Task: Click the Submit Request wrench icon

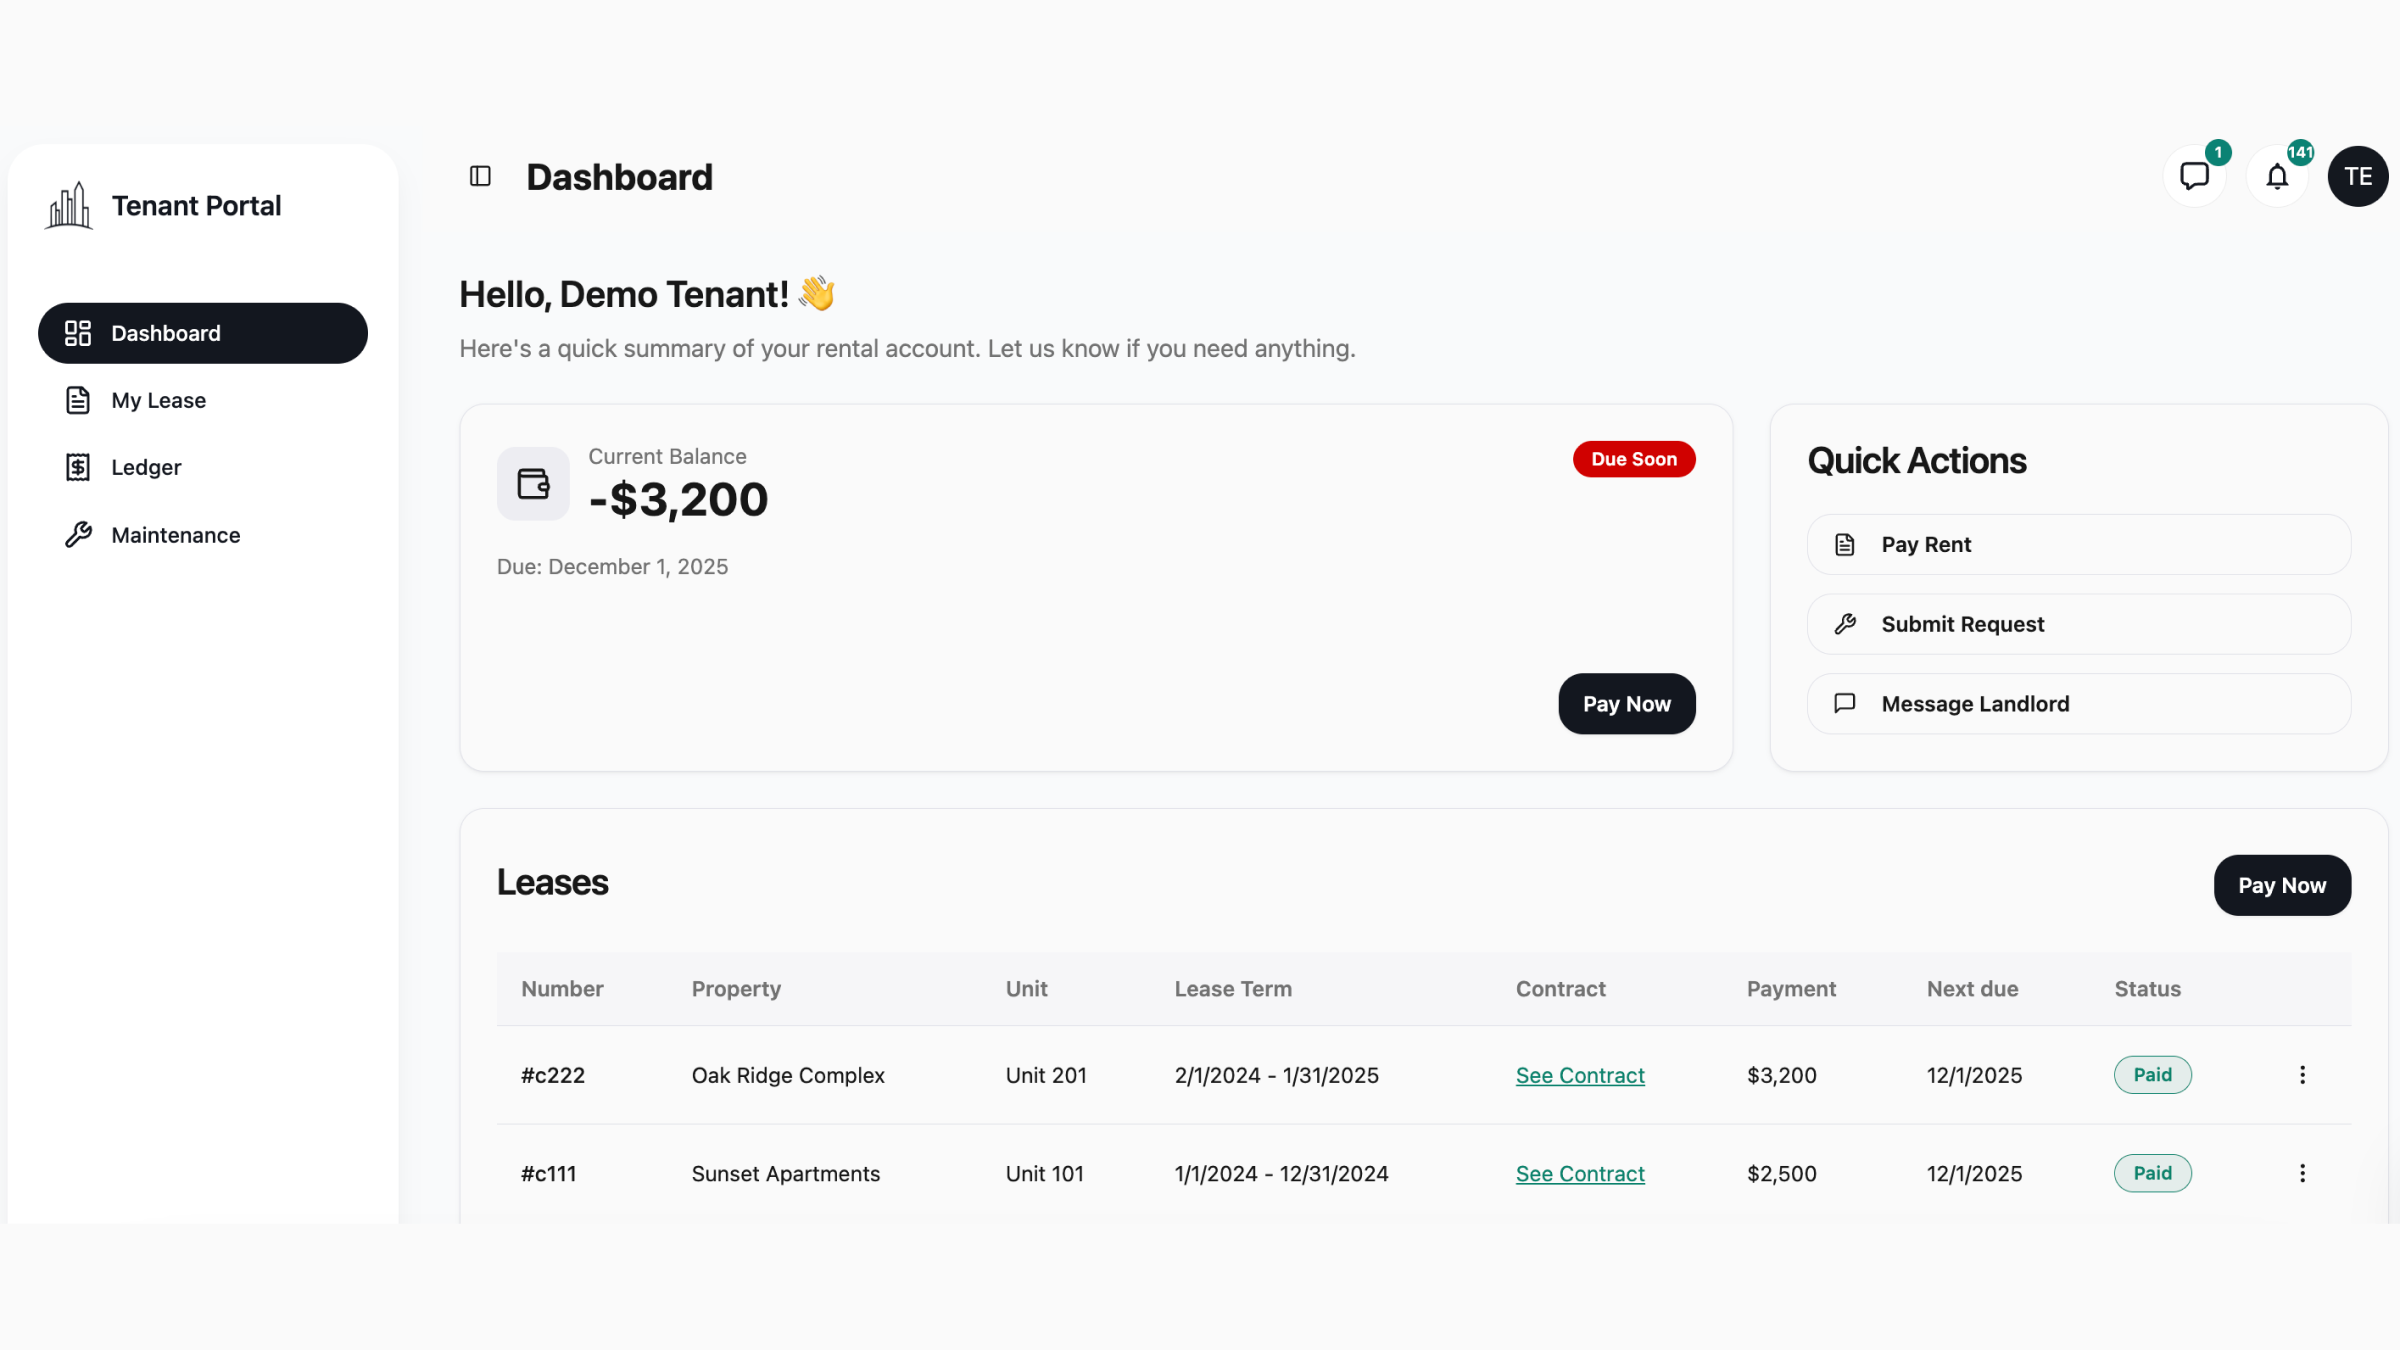Action: (x=1845, y=625)
